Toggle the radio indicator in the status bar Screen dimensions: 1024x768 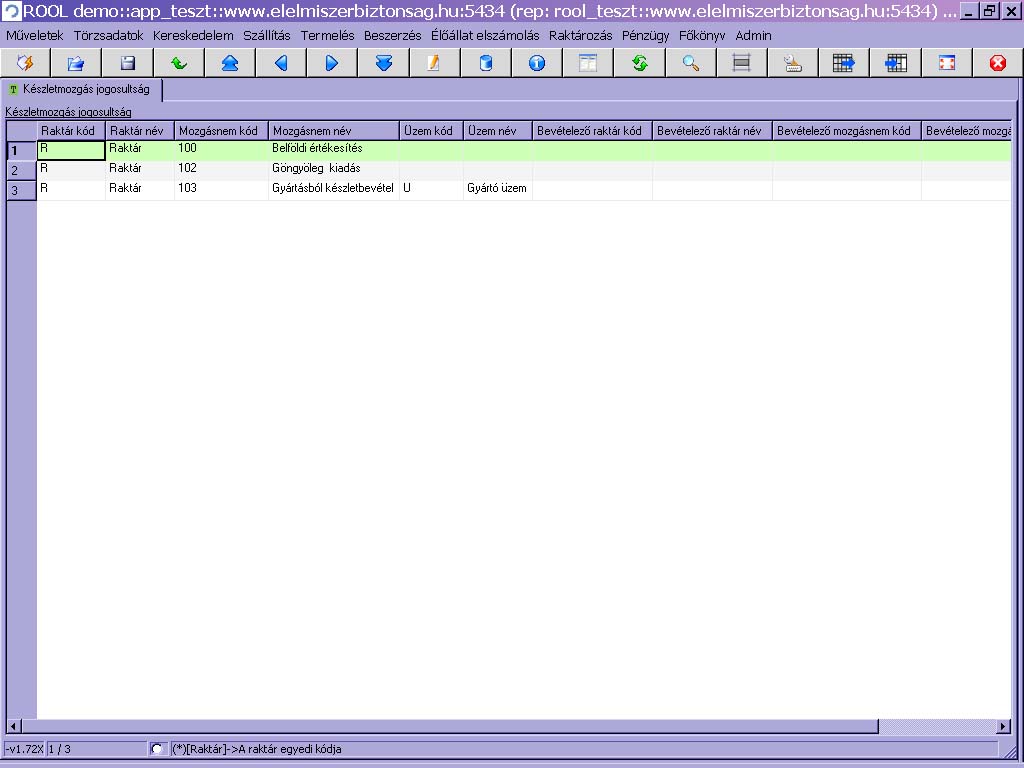coord(157,749)
